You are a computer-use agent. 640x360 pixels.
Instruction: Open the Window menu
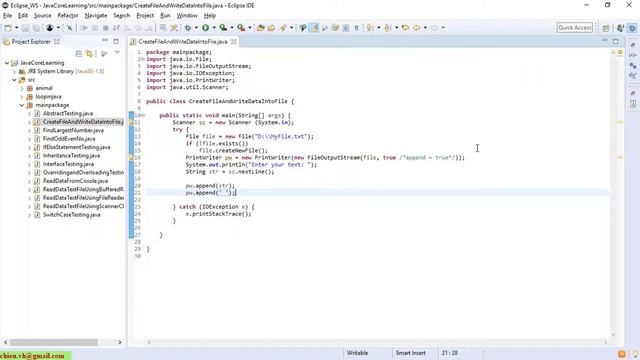click(x=187, y=16)
